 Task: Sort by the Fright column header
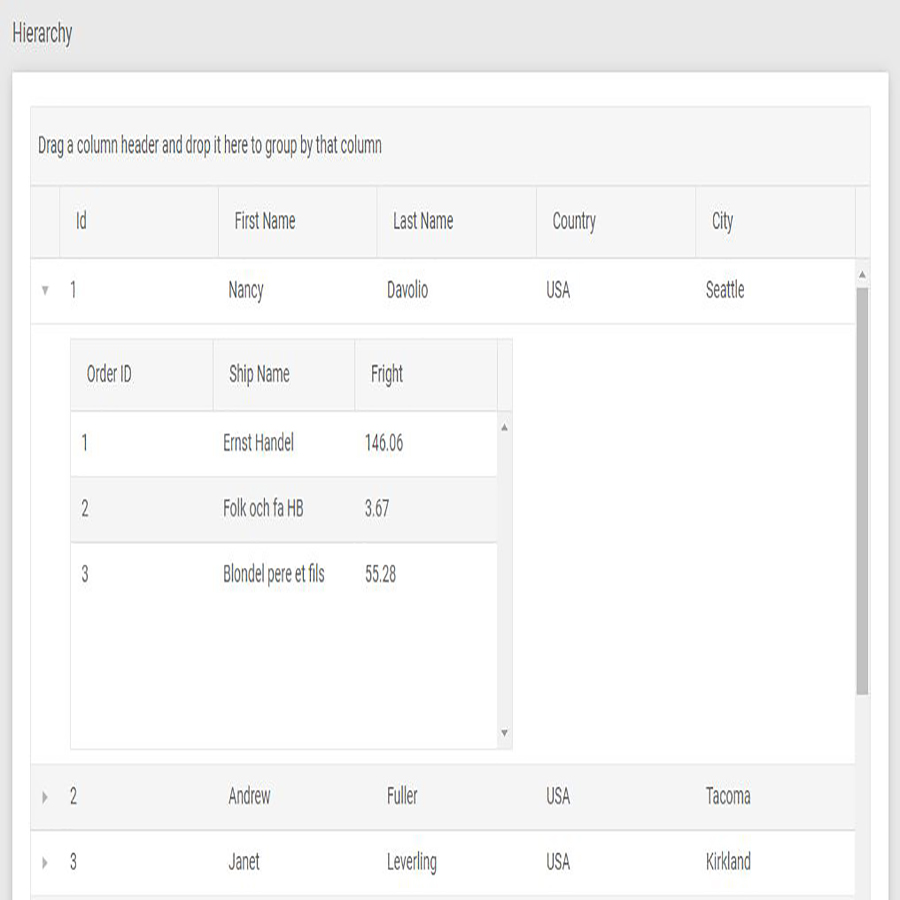[426, 375]
